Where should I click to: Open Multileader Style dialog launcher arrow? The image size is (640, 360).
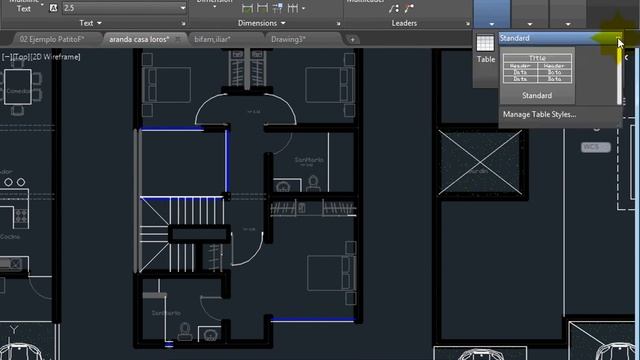[467, 24]
